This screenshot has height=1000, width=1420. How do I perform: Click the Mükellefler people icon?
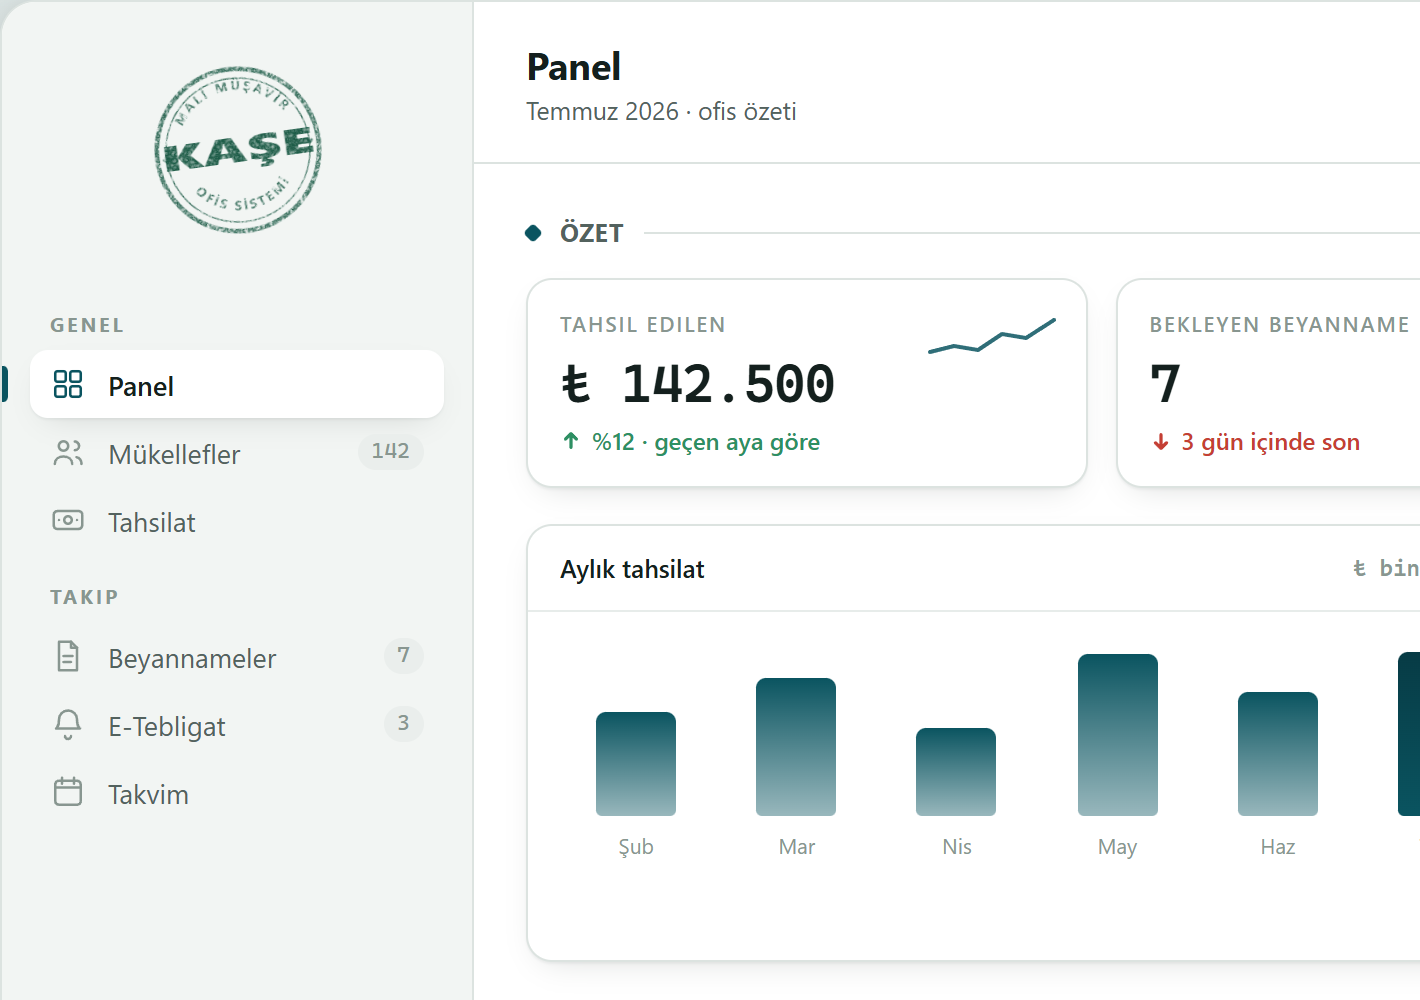[x=68, y=453]
